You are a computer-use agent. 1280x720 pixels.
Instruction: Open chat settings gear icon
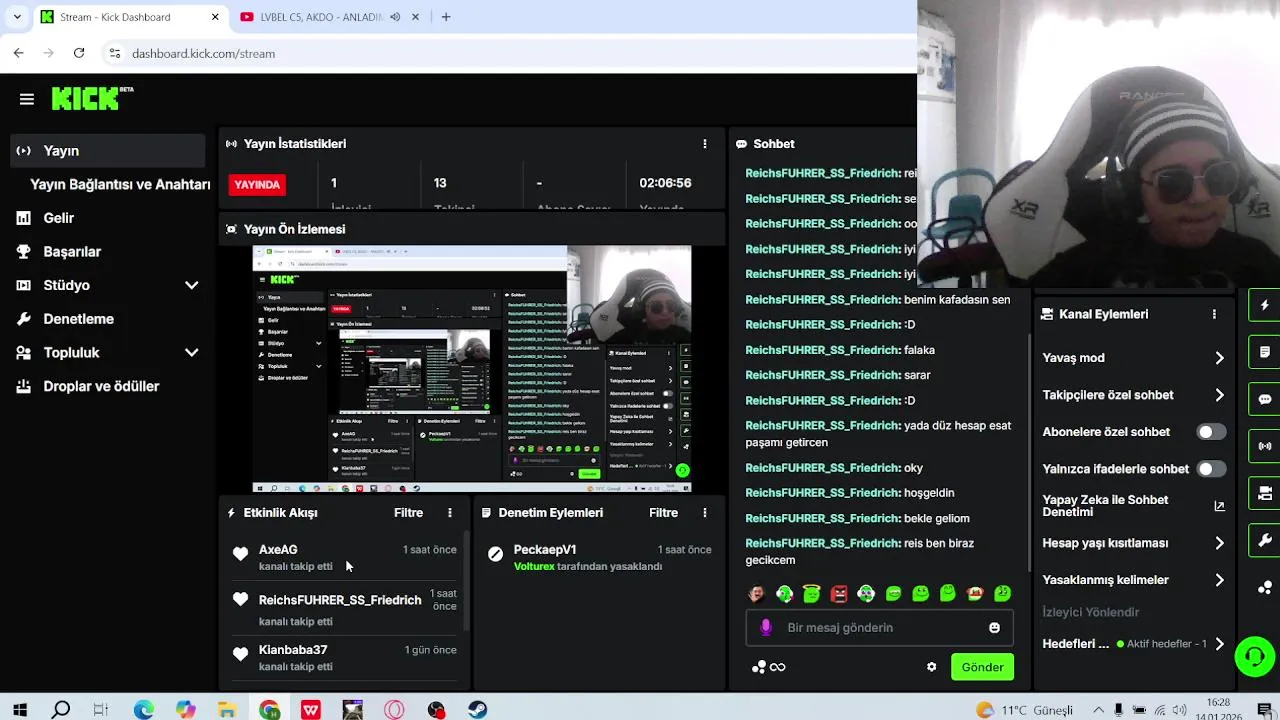pyautogui.click(x=932, y=667)
